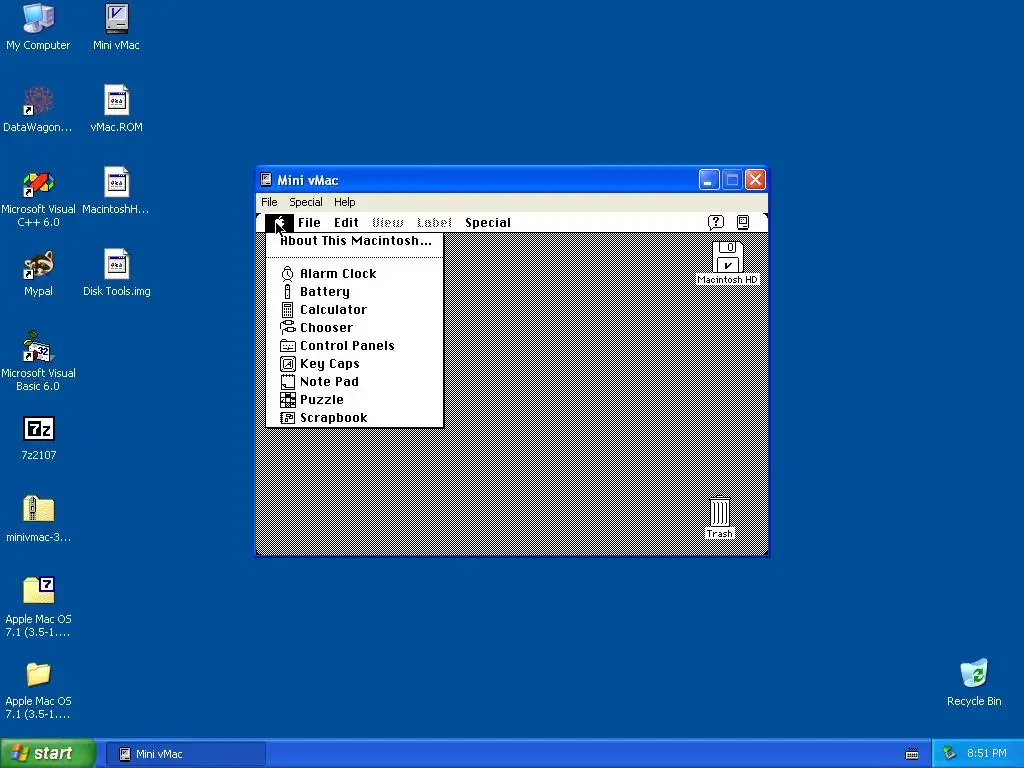Open the Chooser entry
1024x768 pixels.
tap(355, 328)
